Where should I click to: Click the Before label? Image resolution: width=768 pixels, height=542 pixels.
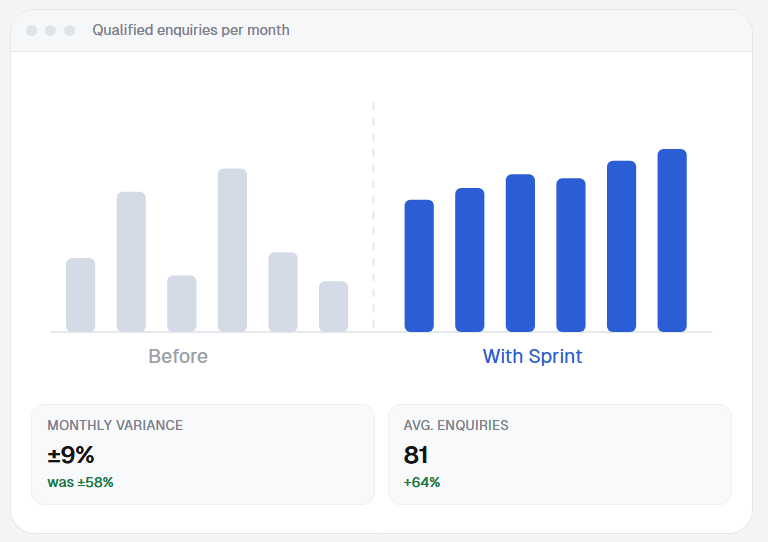pos(178,356)
